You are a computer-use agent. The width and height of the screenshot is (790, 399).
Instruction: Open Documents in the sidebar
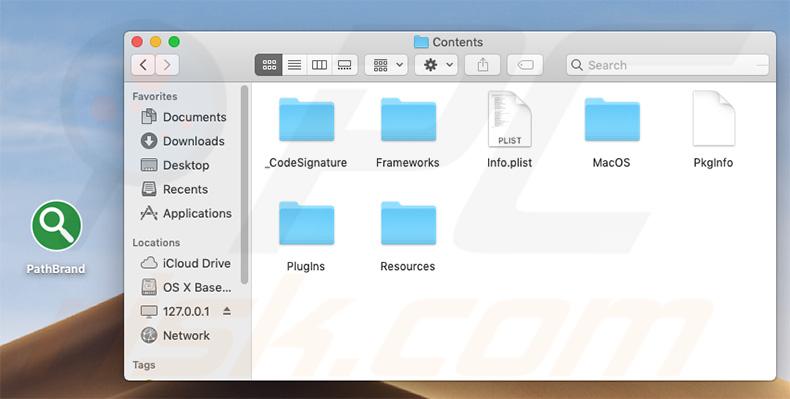184,117
